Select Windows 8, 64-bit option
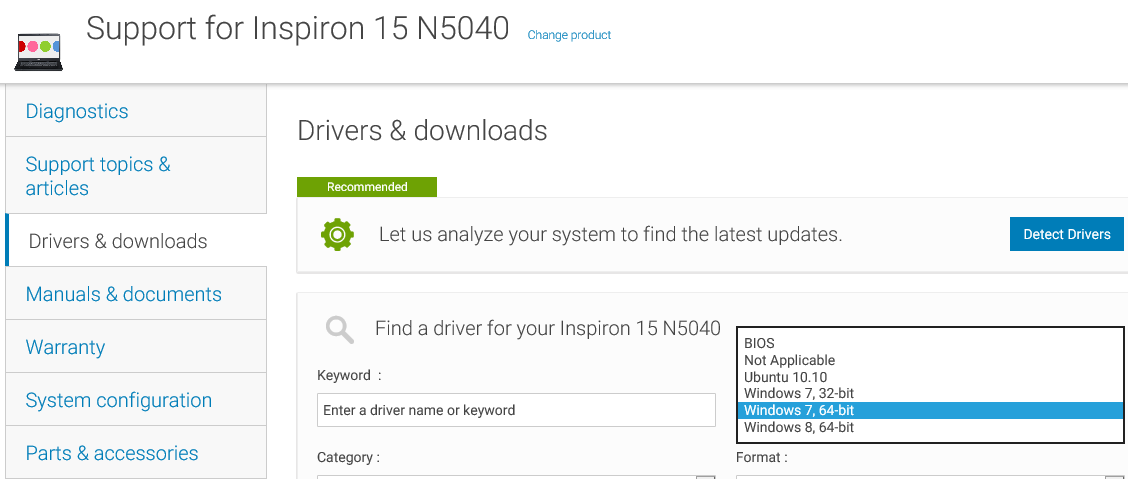This screenshot has width=1128, height=479. pos(929,427)
